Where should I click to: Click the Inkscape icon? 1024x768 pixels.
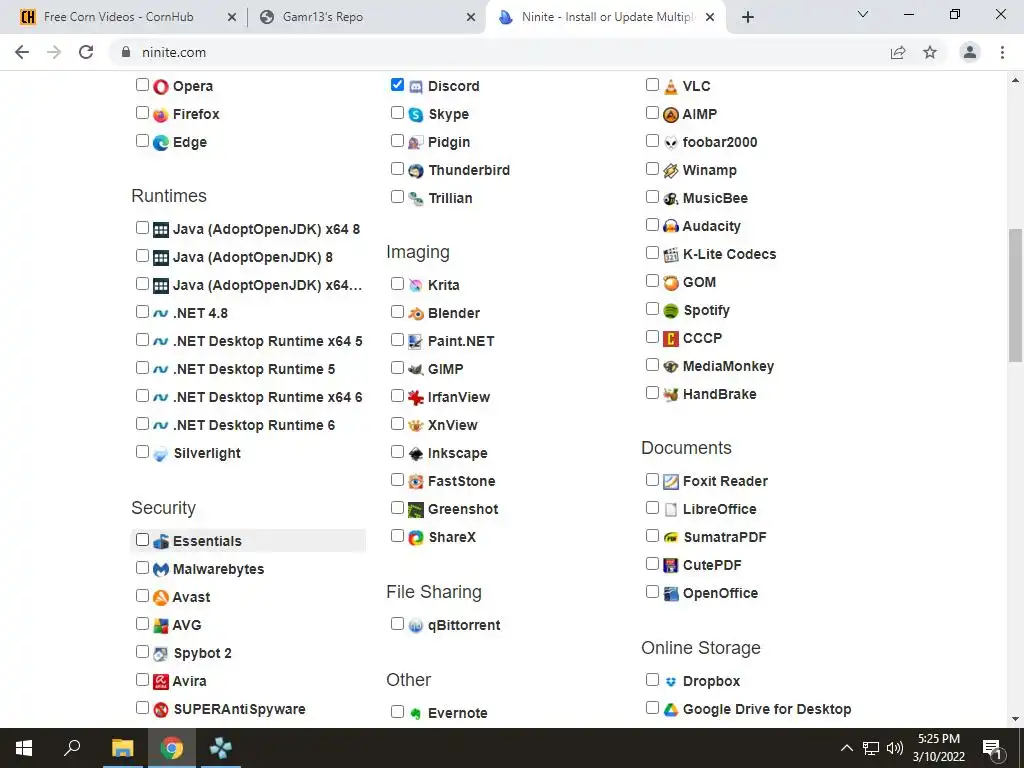pyautogui.click(x=416, y=453)
